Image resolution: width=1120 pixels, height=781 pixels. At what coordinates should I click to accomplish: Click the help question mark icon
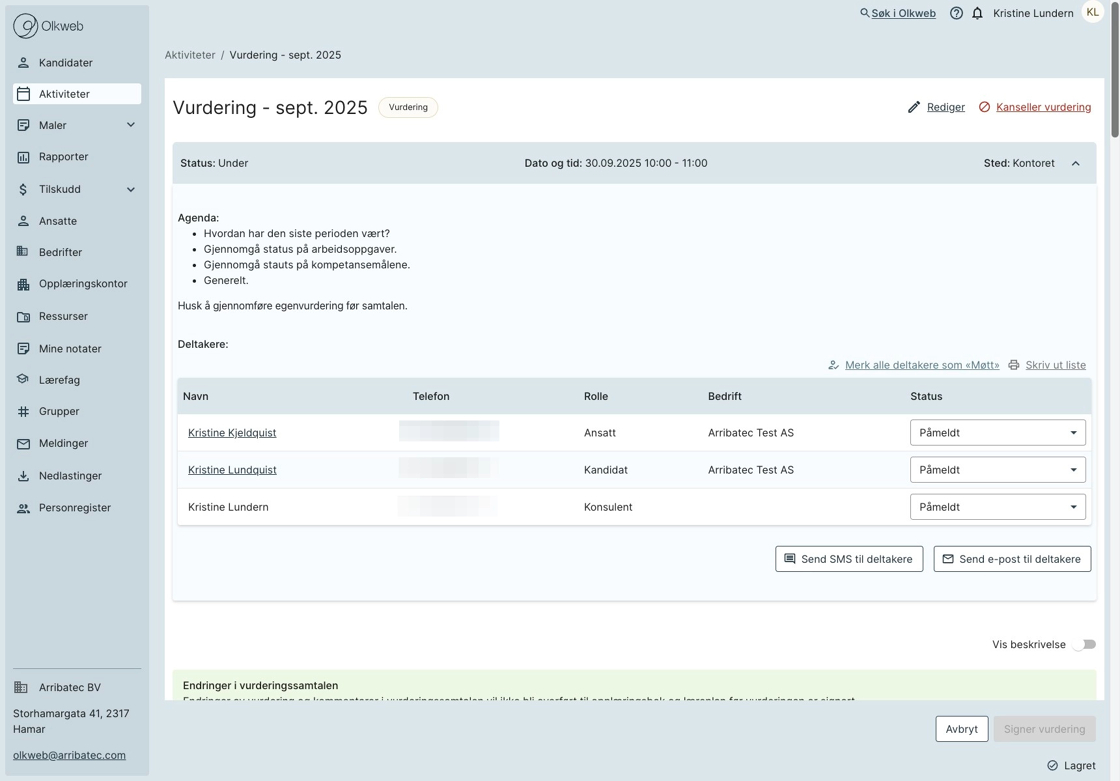(x=956, y=13)
